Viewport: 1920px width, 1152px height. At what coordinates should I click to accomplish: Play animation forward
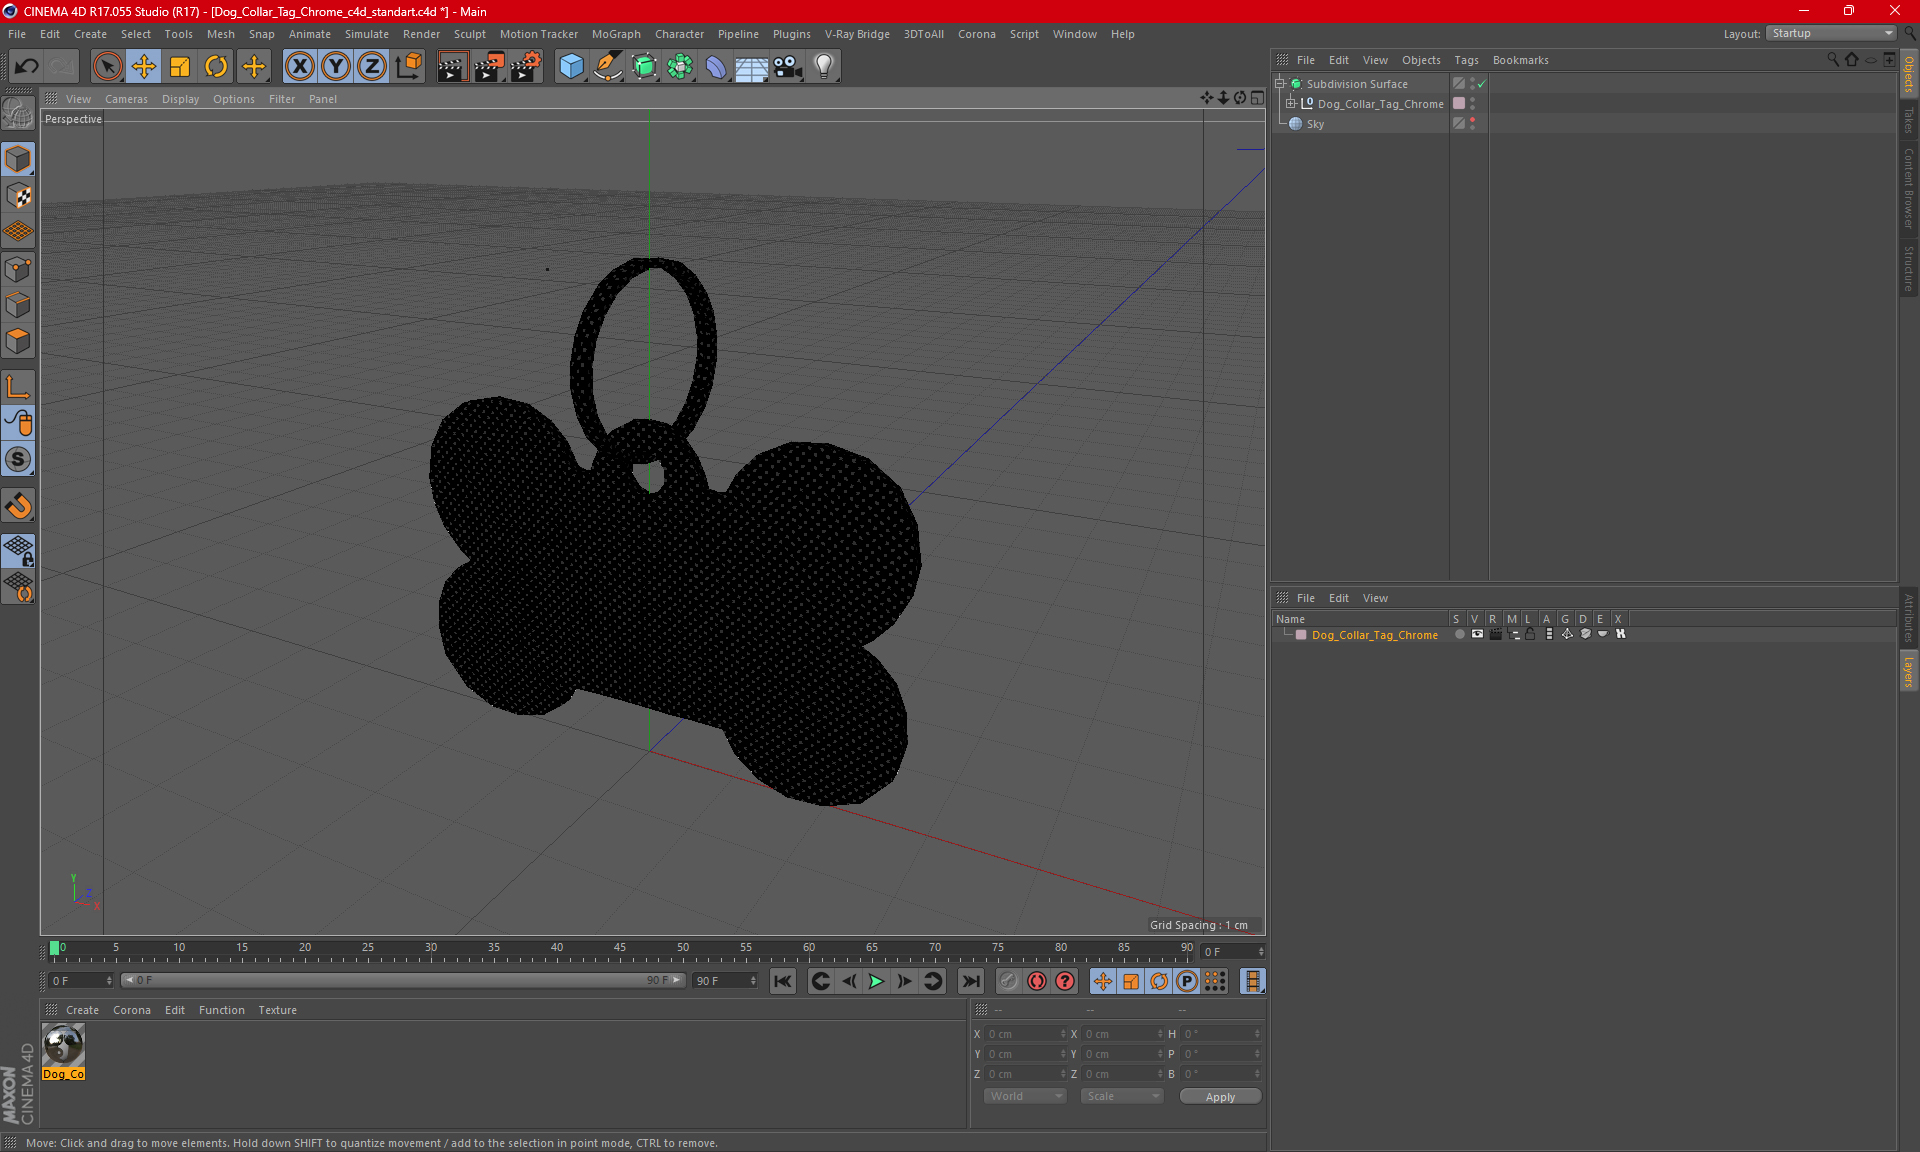click(876, 981)
